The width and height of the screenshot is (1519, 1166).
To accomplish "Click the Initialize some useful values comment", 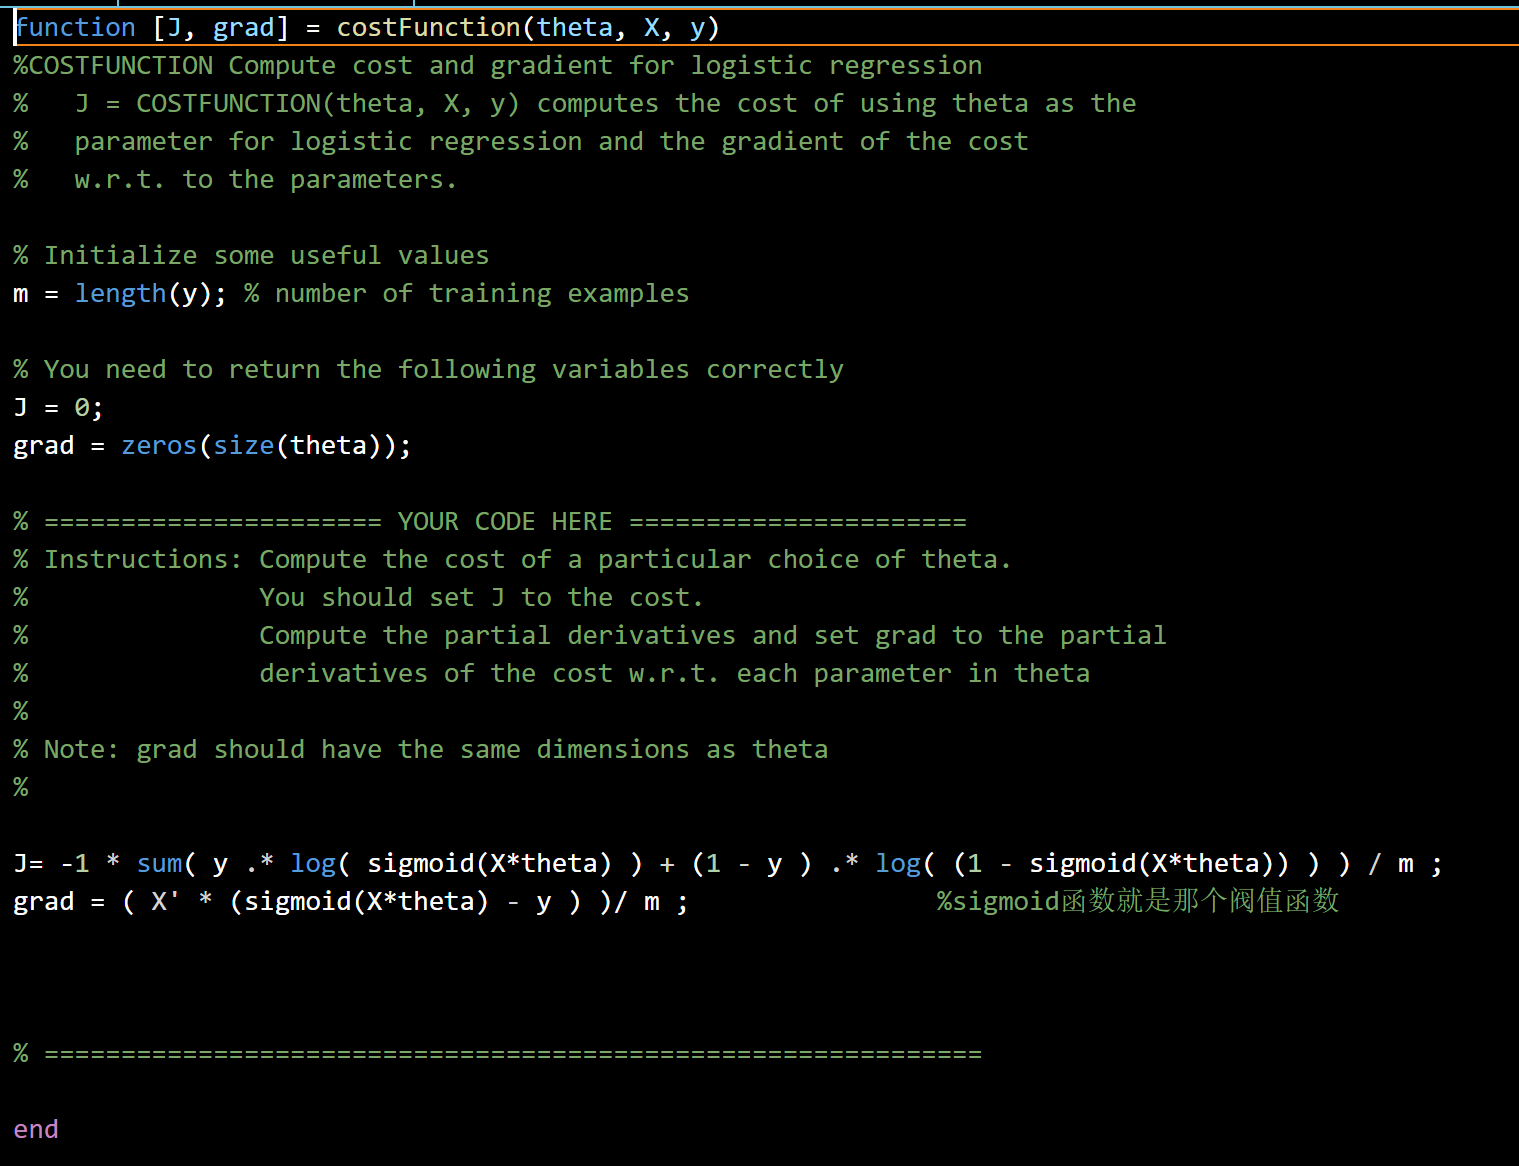I will pyautogui.click(x=266, y=256).
